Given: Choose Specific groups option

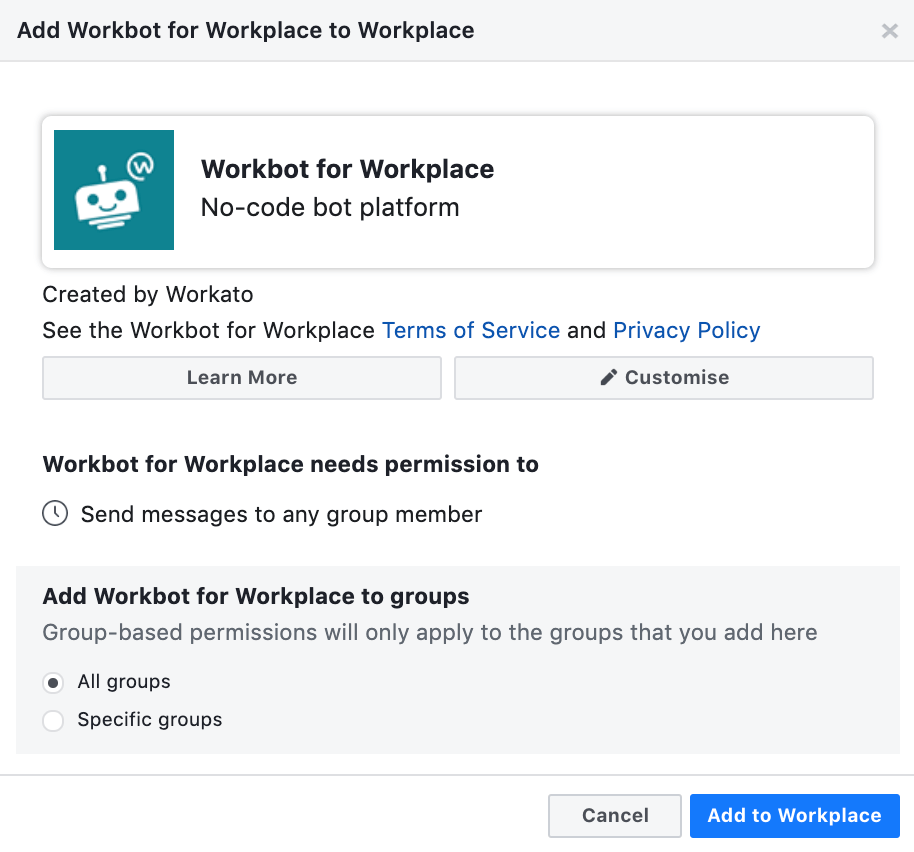Looking at the screenshot, I should [53, 720].
